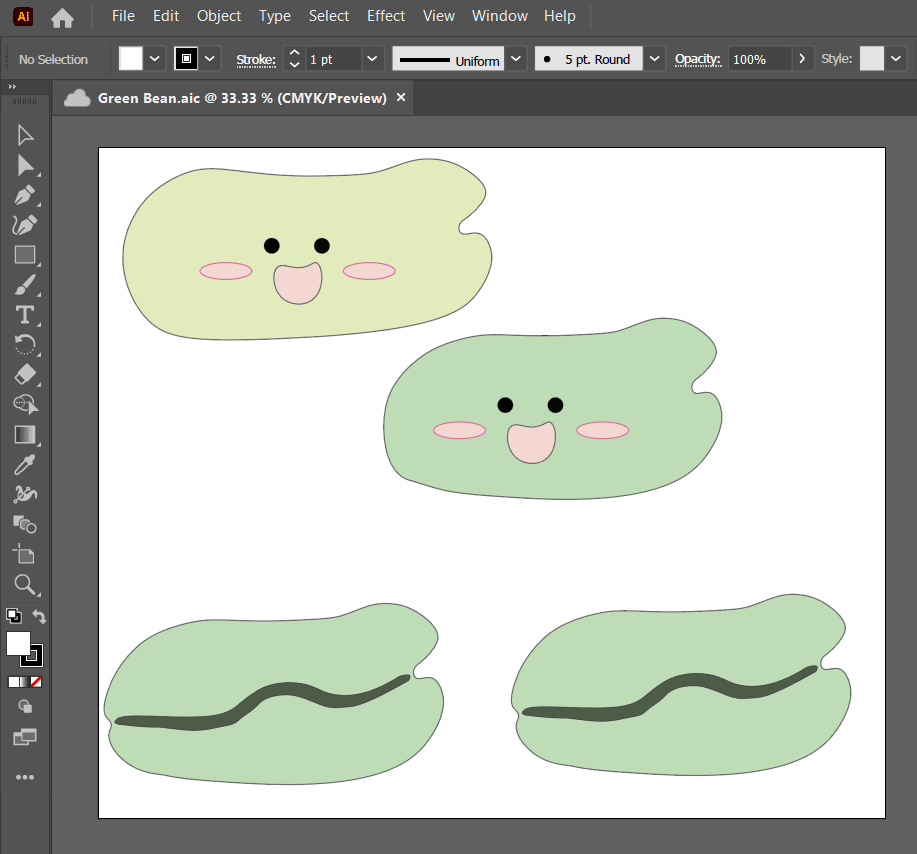This screenshot has height=854, width=917.
Task: Click the fill color swatch in control bar
Action: tap(130, 58)
